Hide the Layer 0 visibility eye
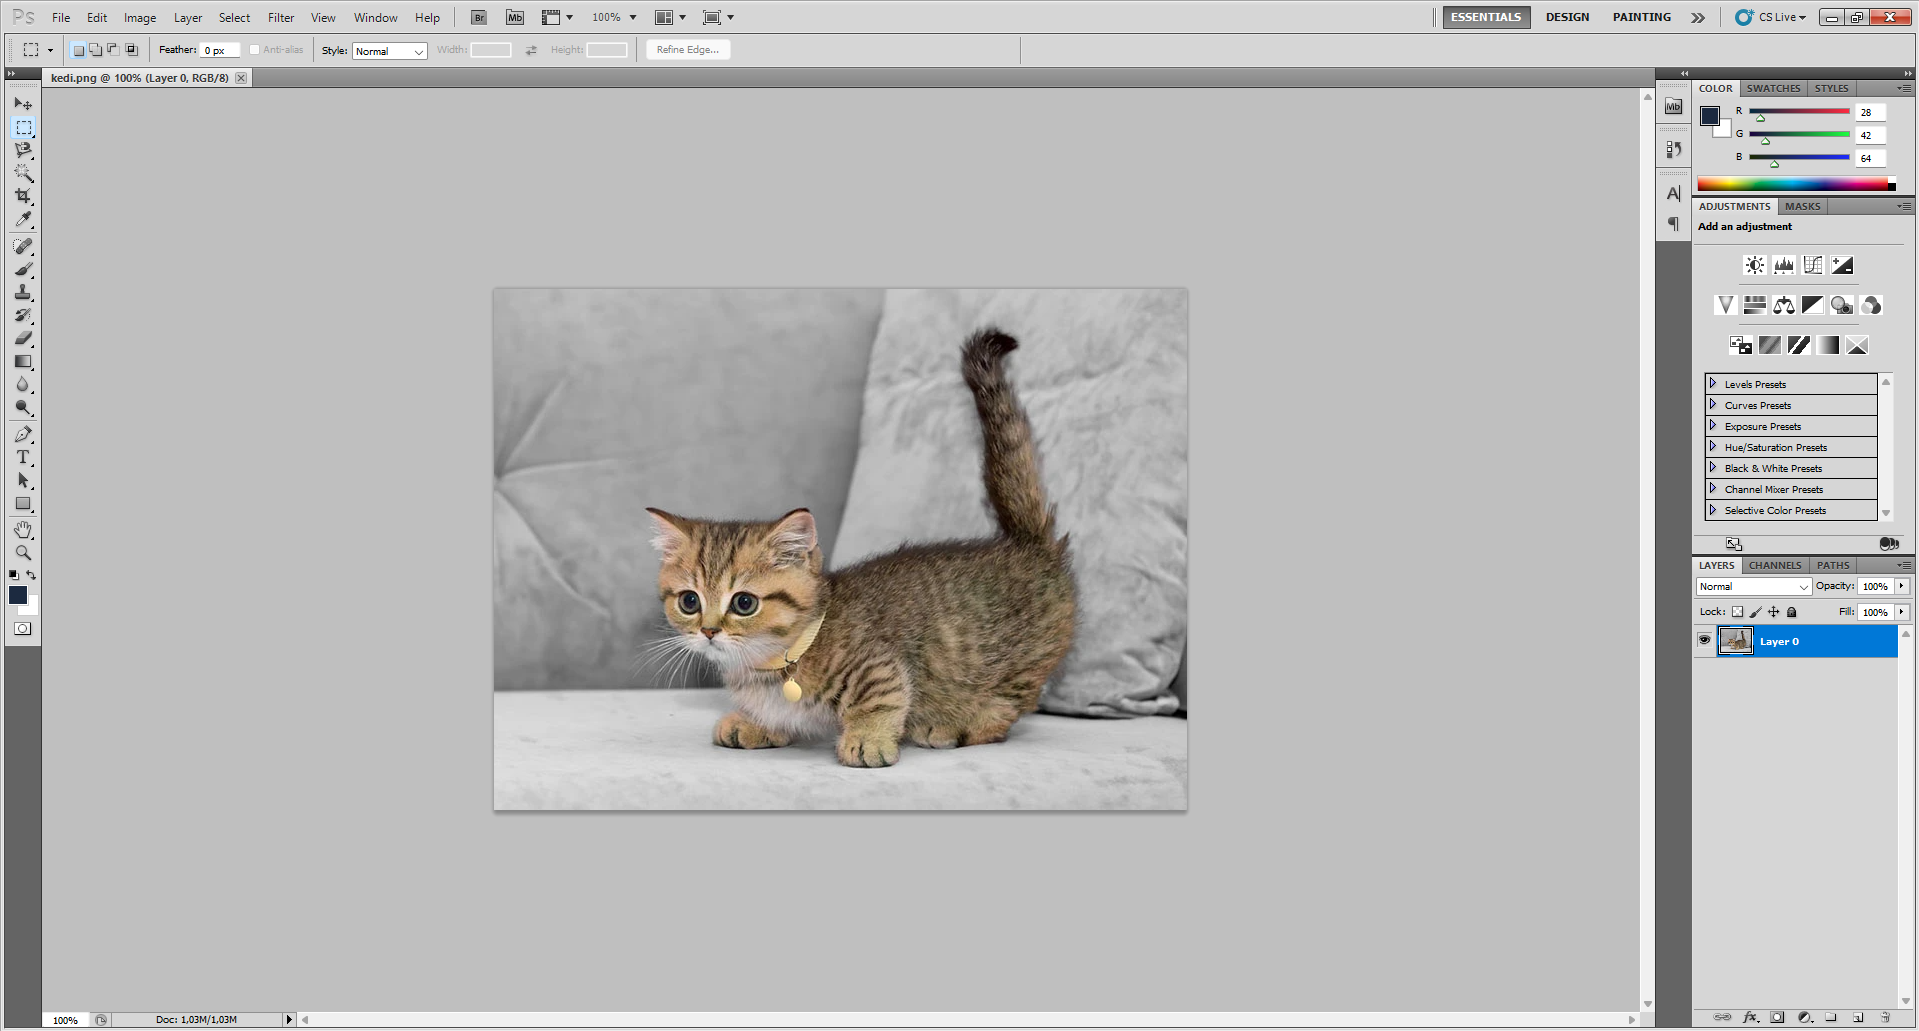 1704,640
